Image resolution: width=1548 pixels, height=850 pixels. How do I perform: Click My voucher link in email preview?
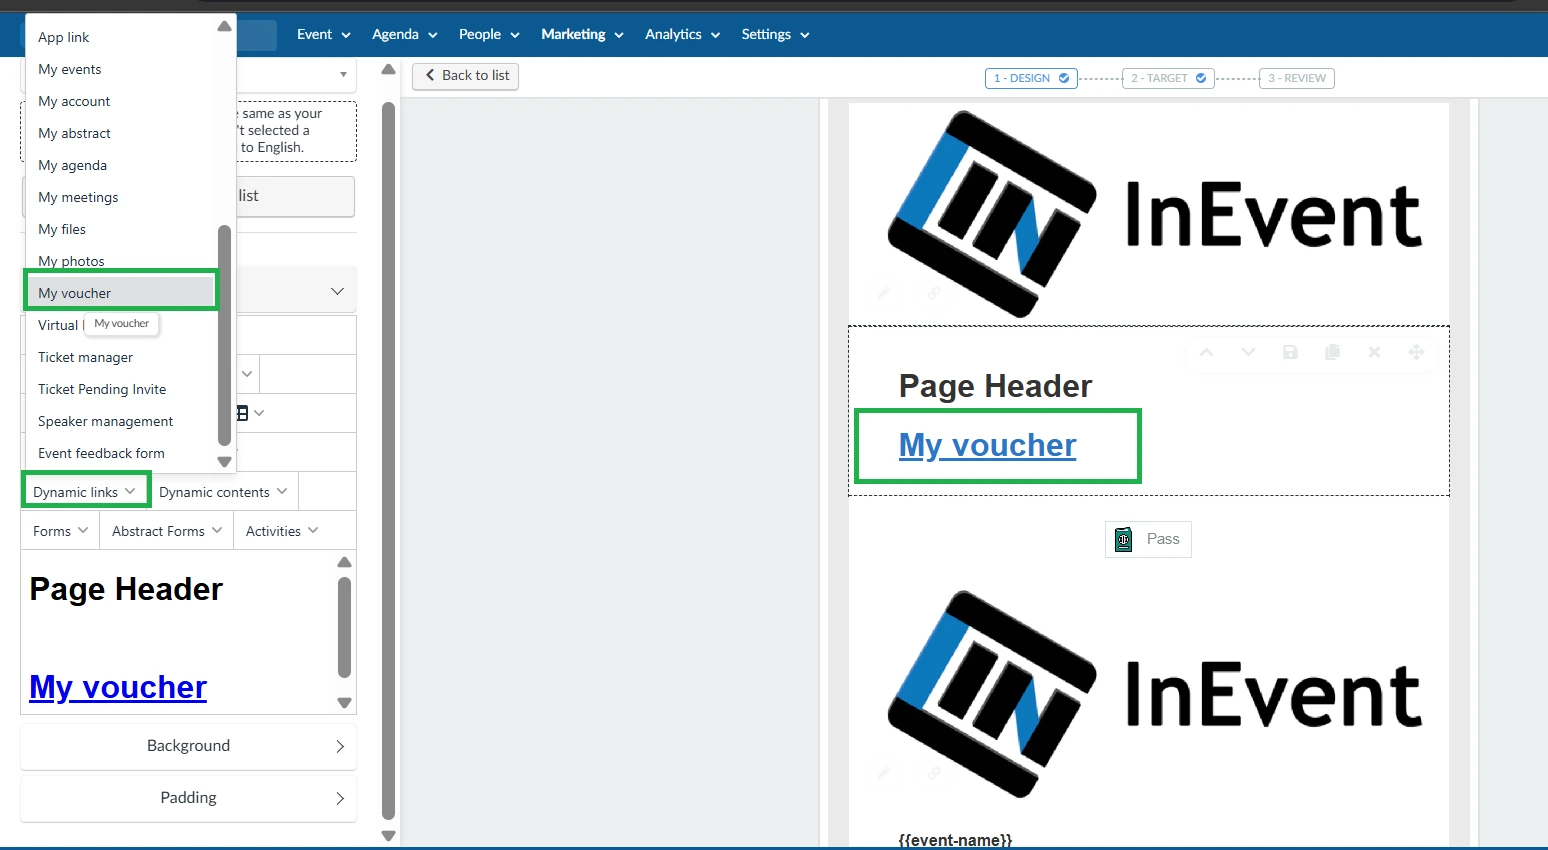988,445
